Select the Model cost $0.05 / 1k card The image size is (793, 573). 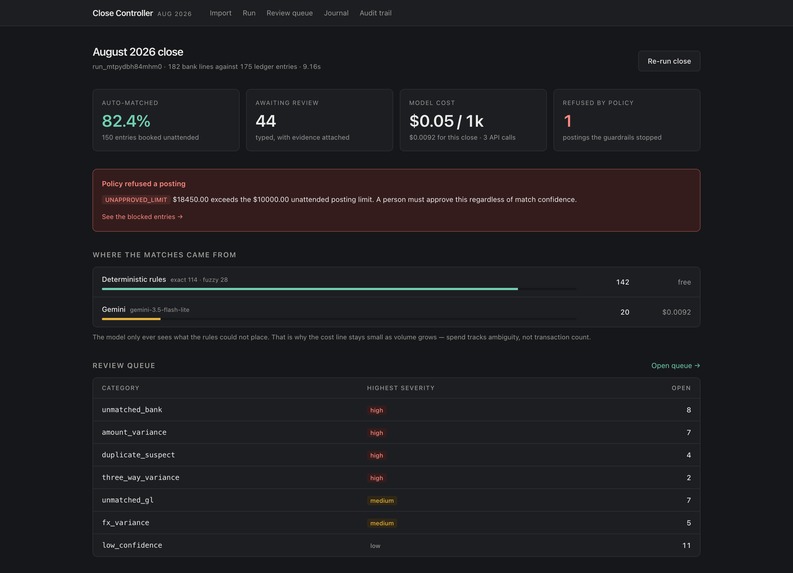[x=473, y=120]
